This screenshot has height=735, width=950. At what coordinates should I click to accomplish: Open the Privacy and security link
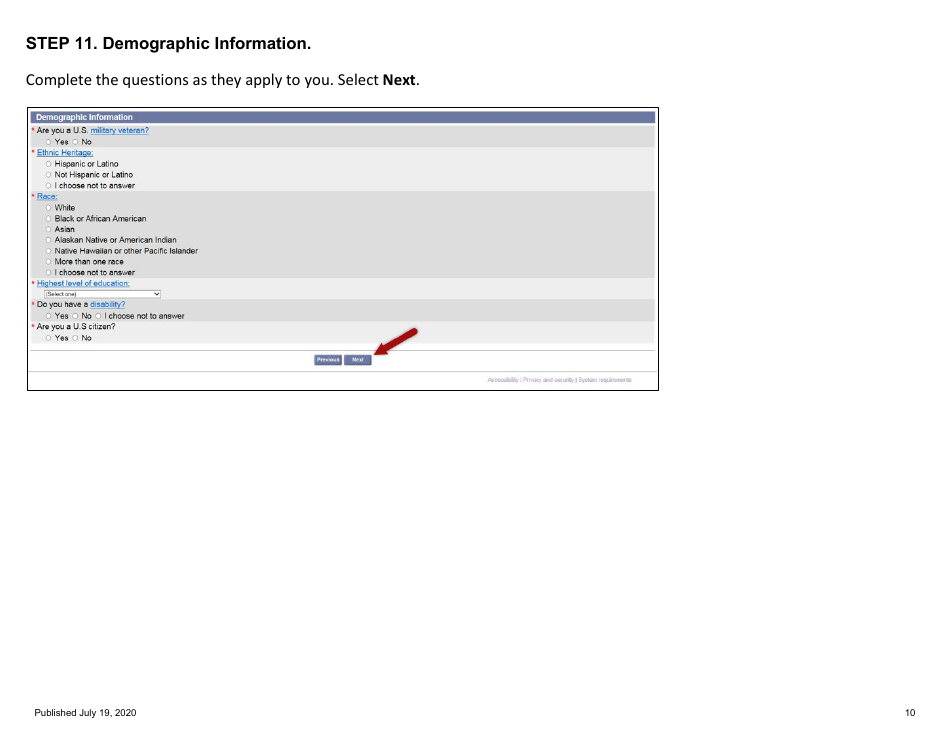click(x=547, y=380)
